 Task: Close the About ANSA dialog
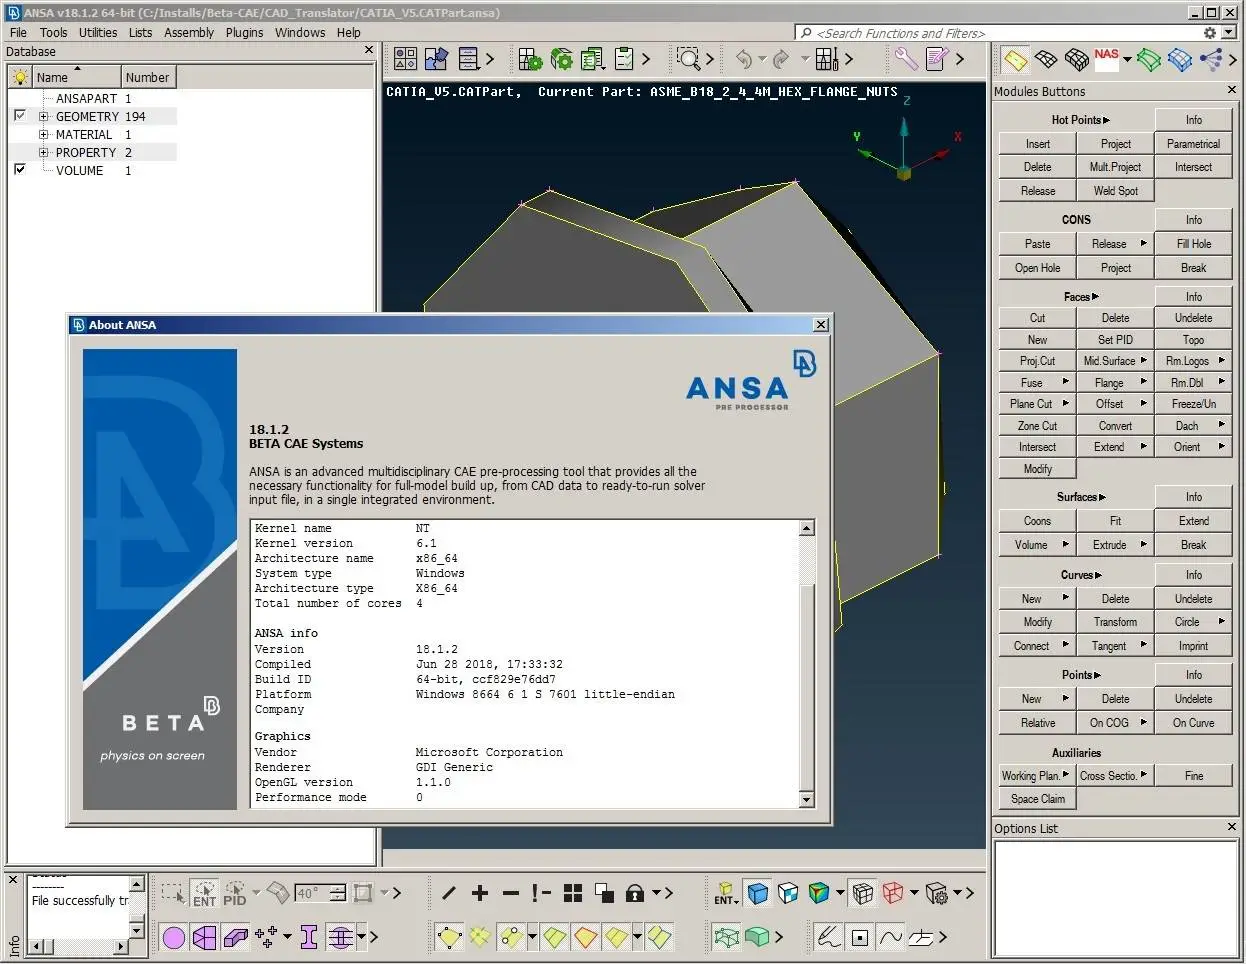821,324
